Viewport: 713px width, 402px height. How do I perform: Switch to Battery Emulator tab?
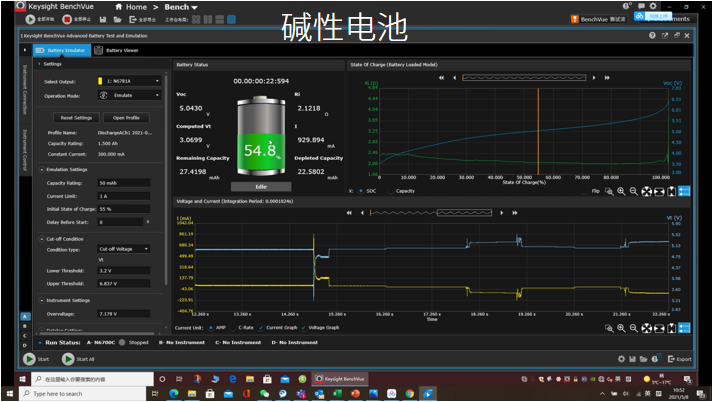click(61, 50)
